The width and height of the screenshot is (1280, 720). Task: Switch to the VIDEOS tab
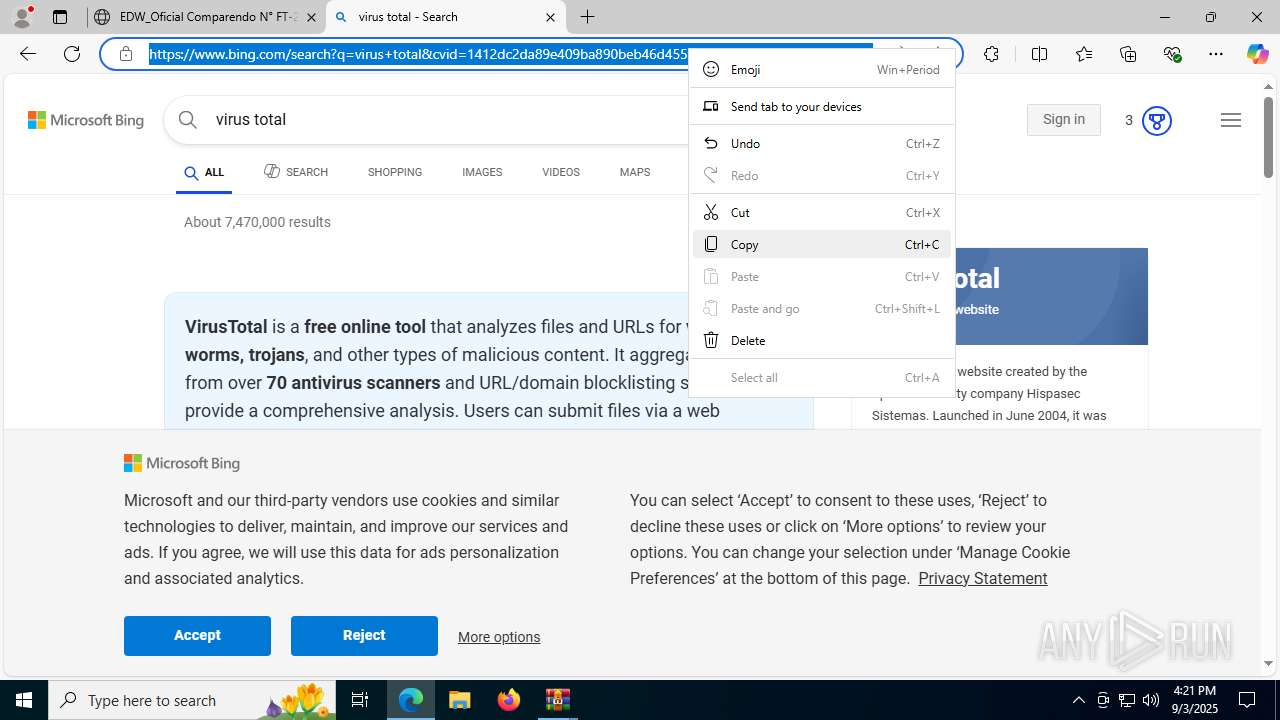[x=561, y=172]
